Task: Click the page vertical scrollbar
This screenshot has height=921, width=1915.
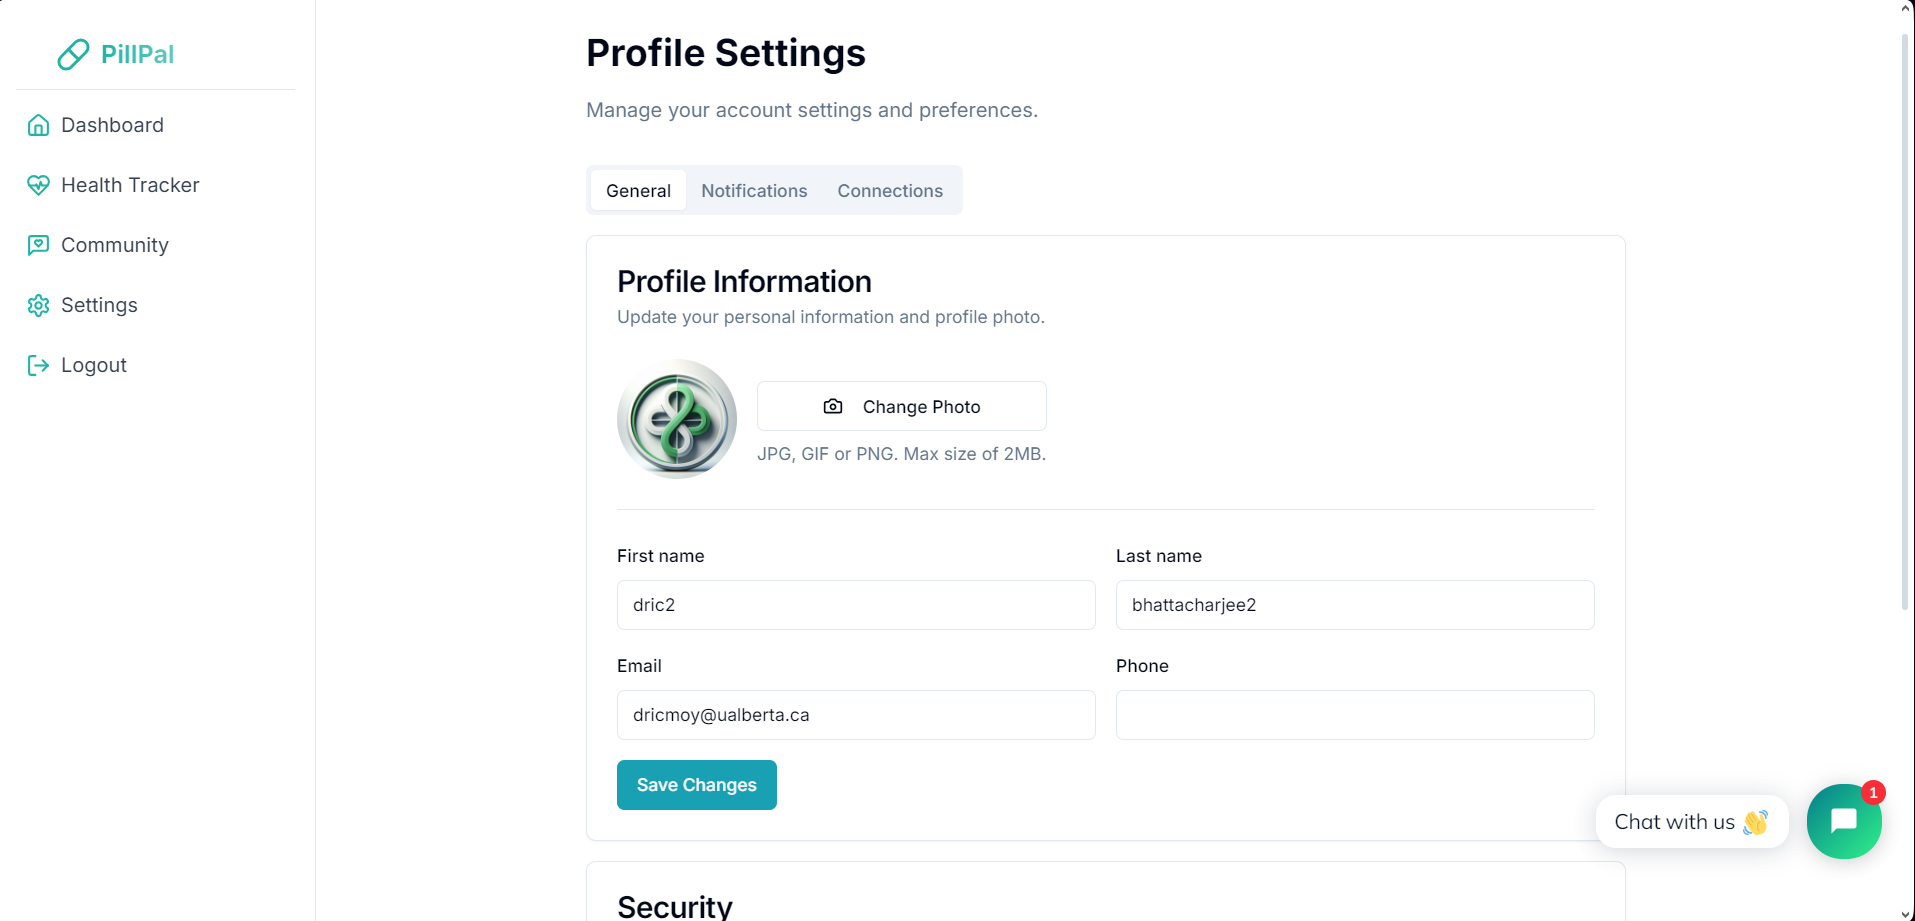Action: coord(1905,320)
